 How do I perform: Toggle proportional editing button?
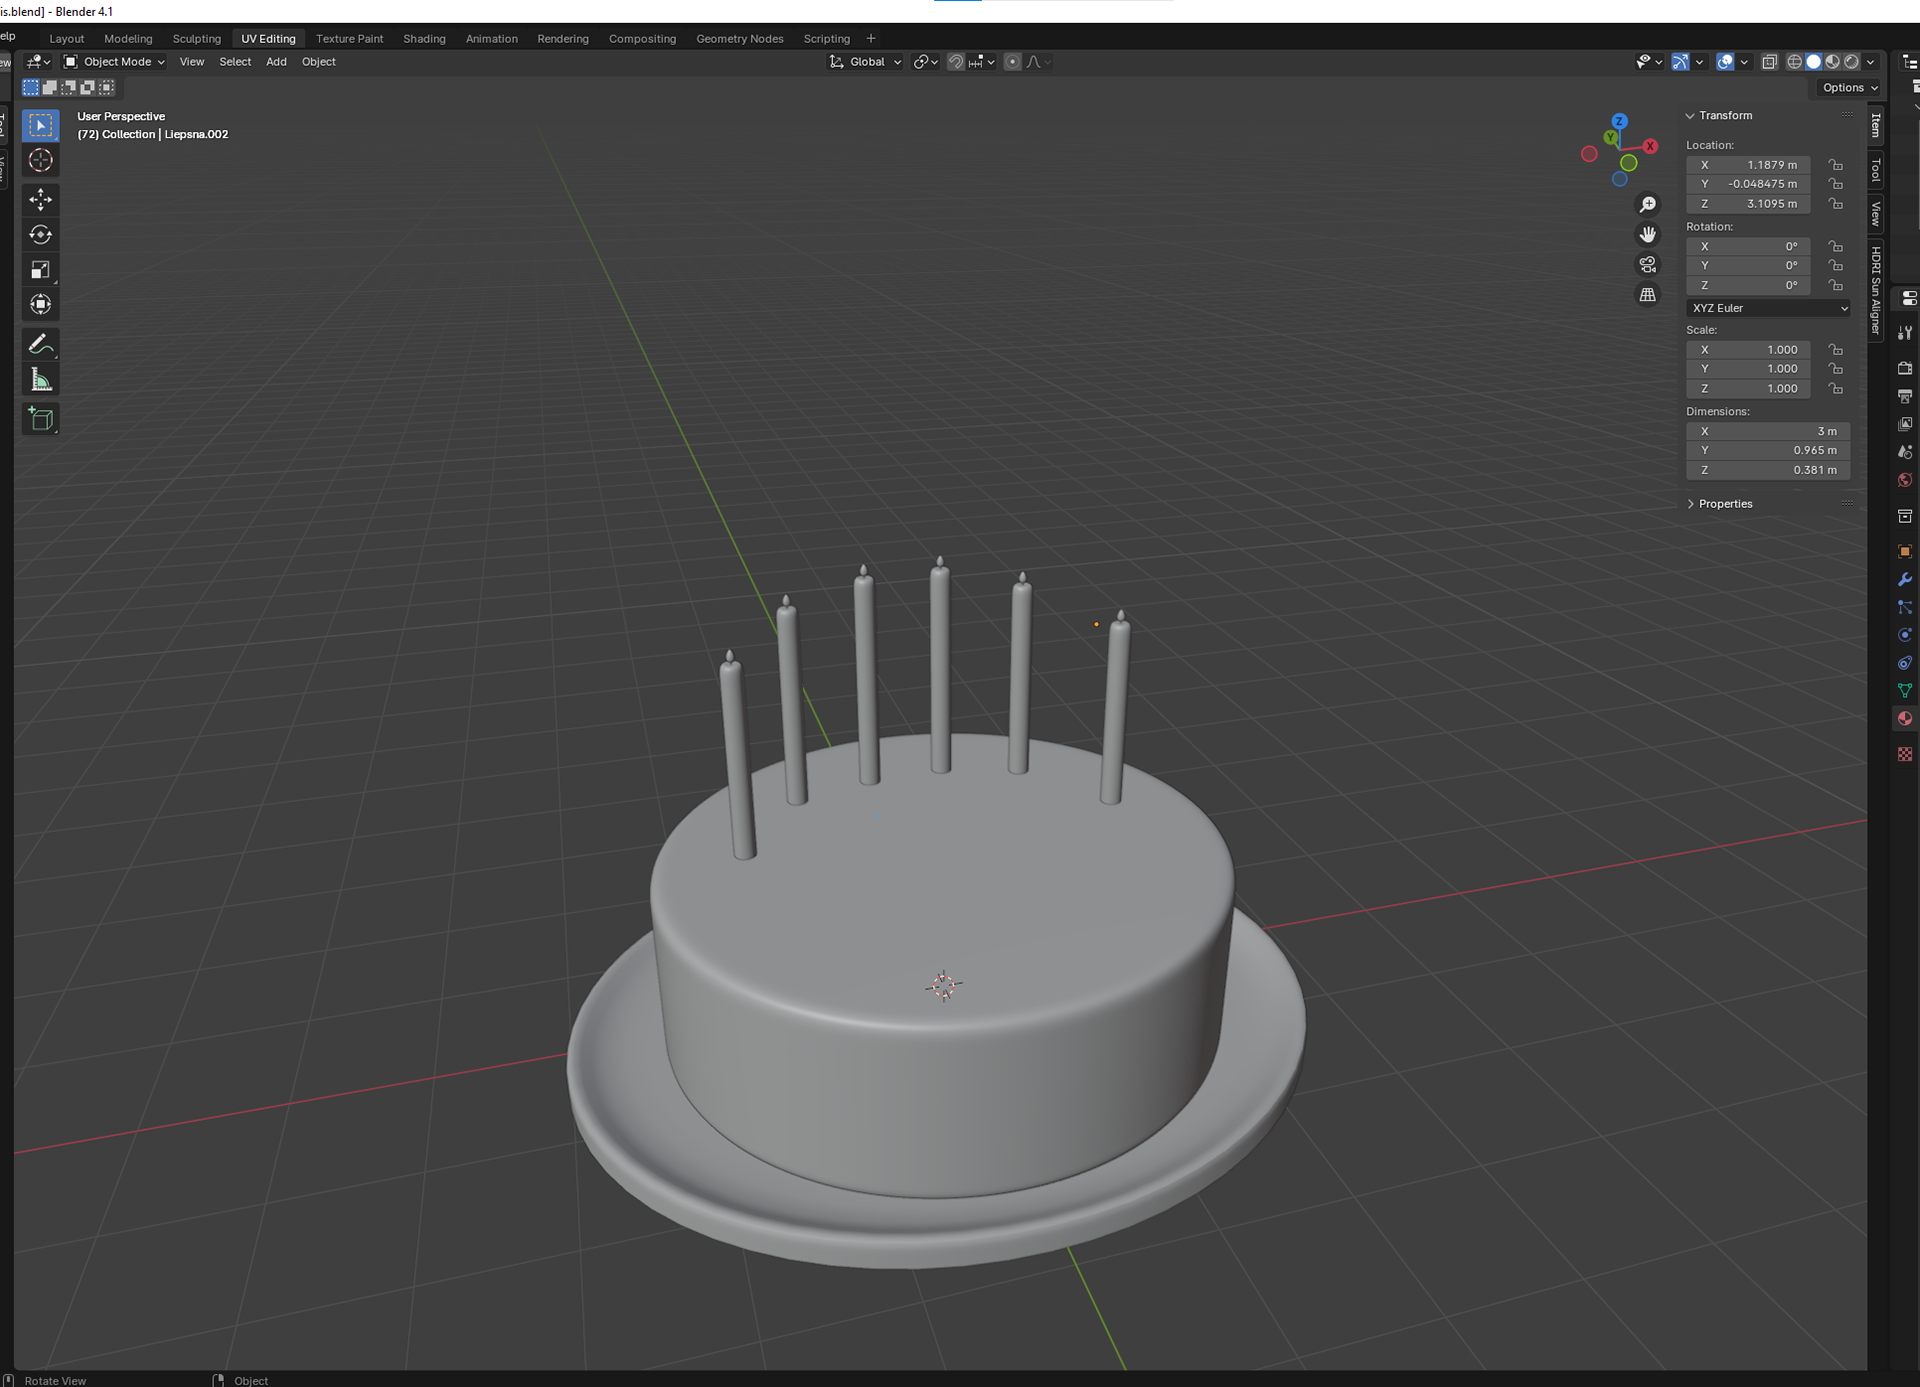(x=1012, y=62)
